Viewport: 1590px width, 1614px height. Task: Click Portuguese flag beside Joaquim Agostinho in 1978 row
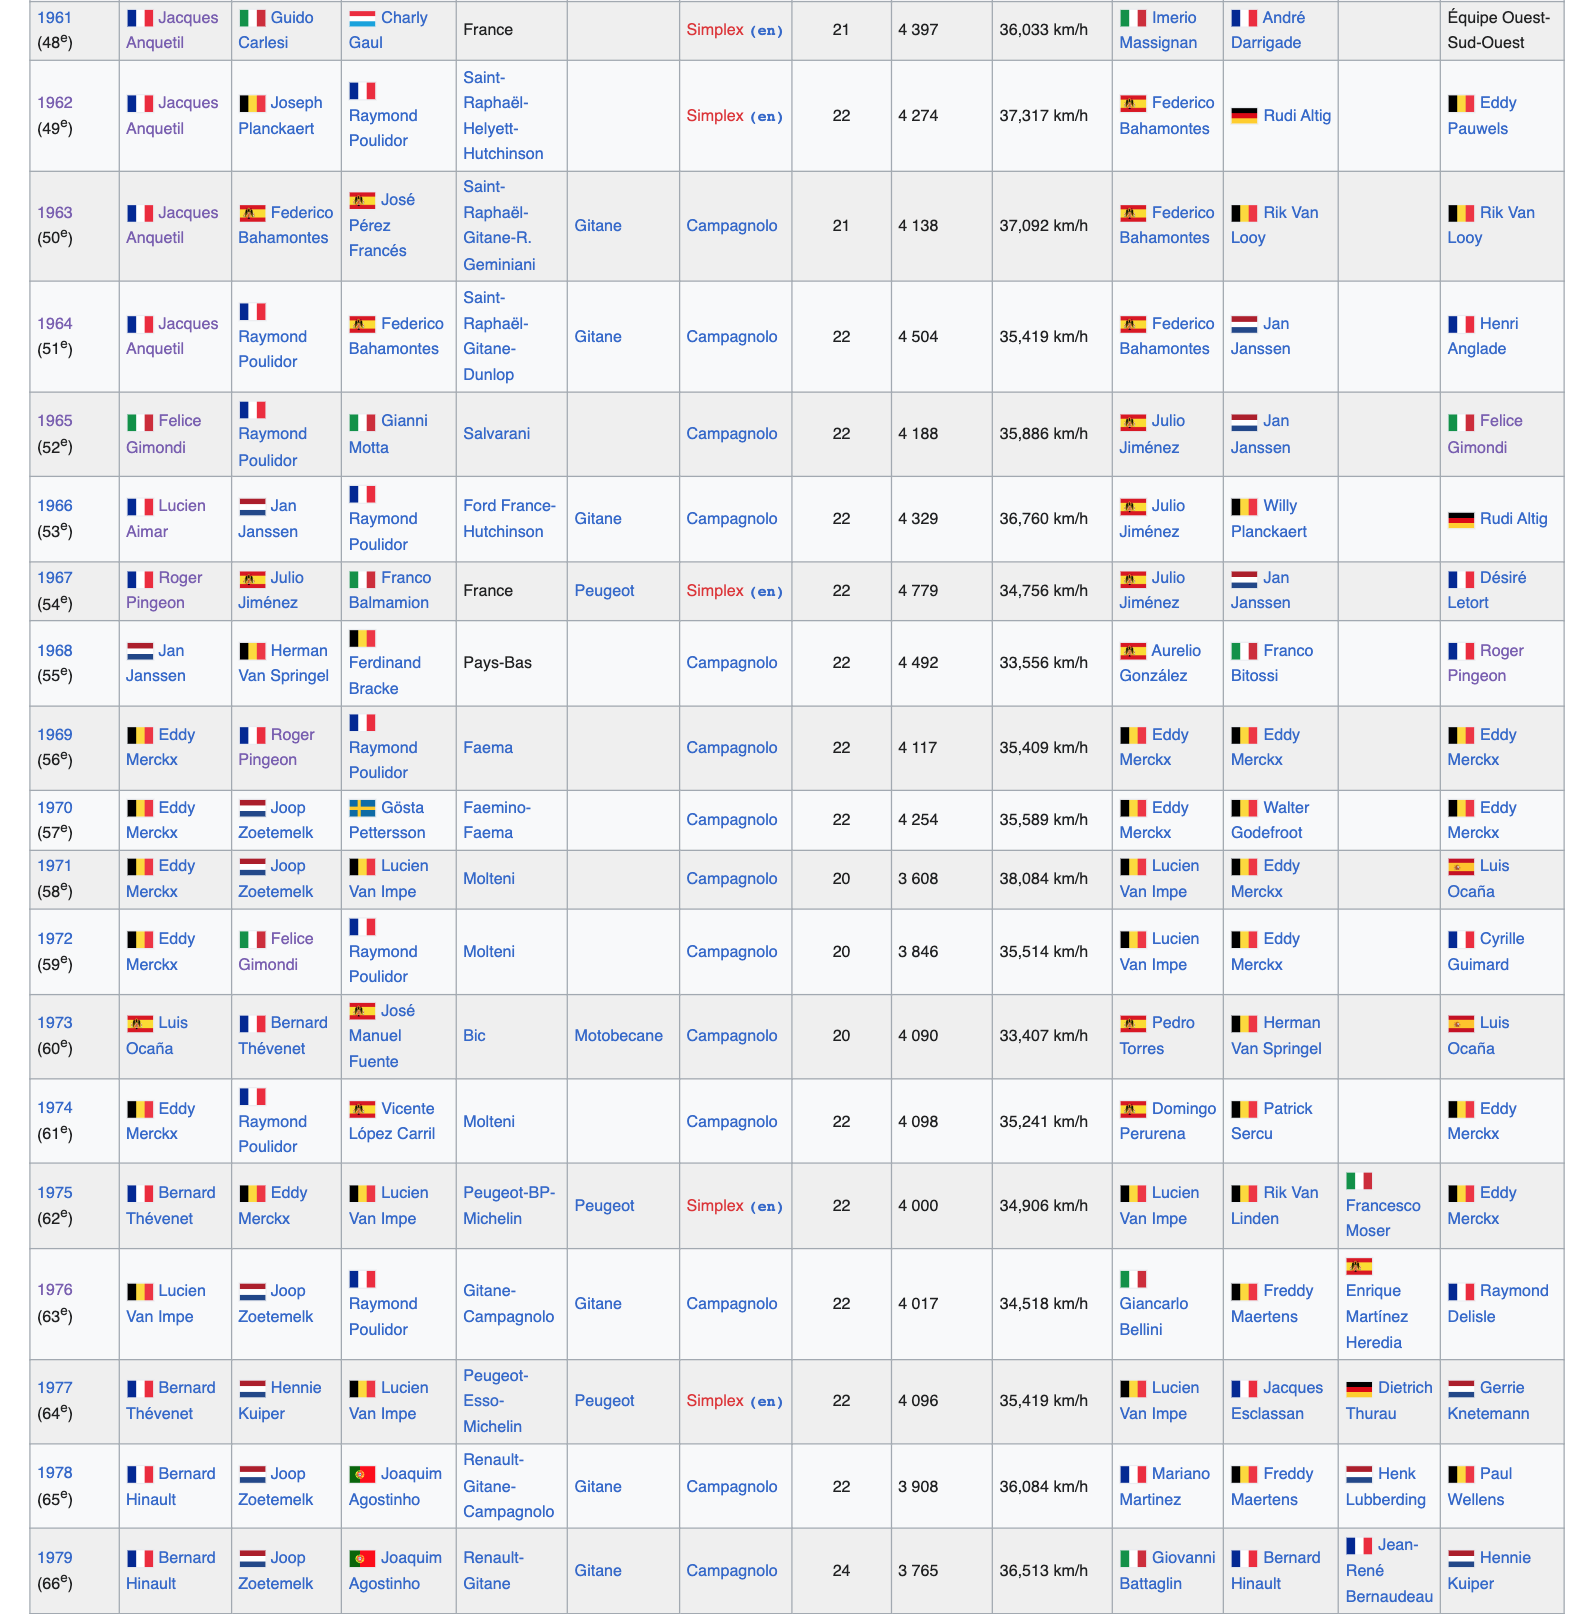362,1474
